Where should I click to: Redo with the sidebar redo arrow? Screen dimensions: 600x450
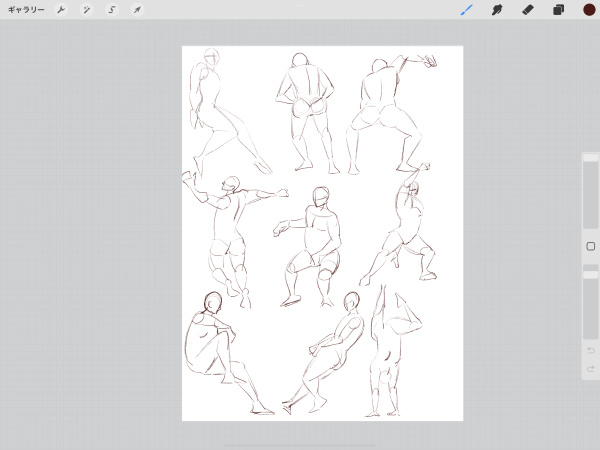(x=590, y=368)
